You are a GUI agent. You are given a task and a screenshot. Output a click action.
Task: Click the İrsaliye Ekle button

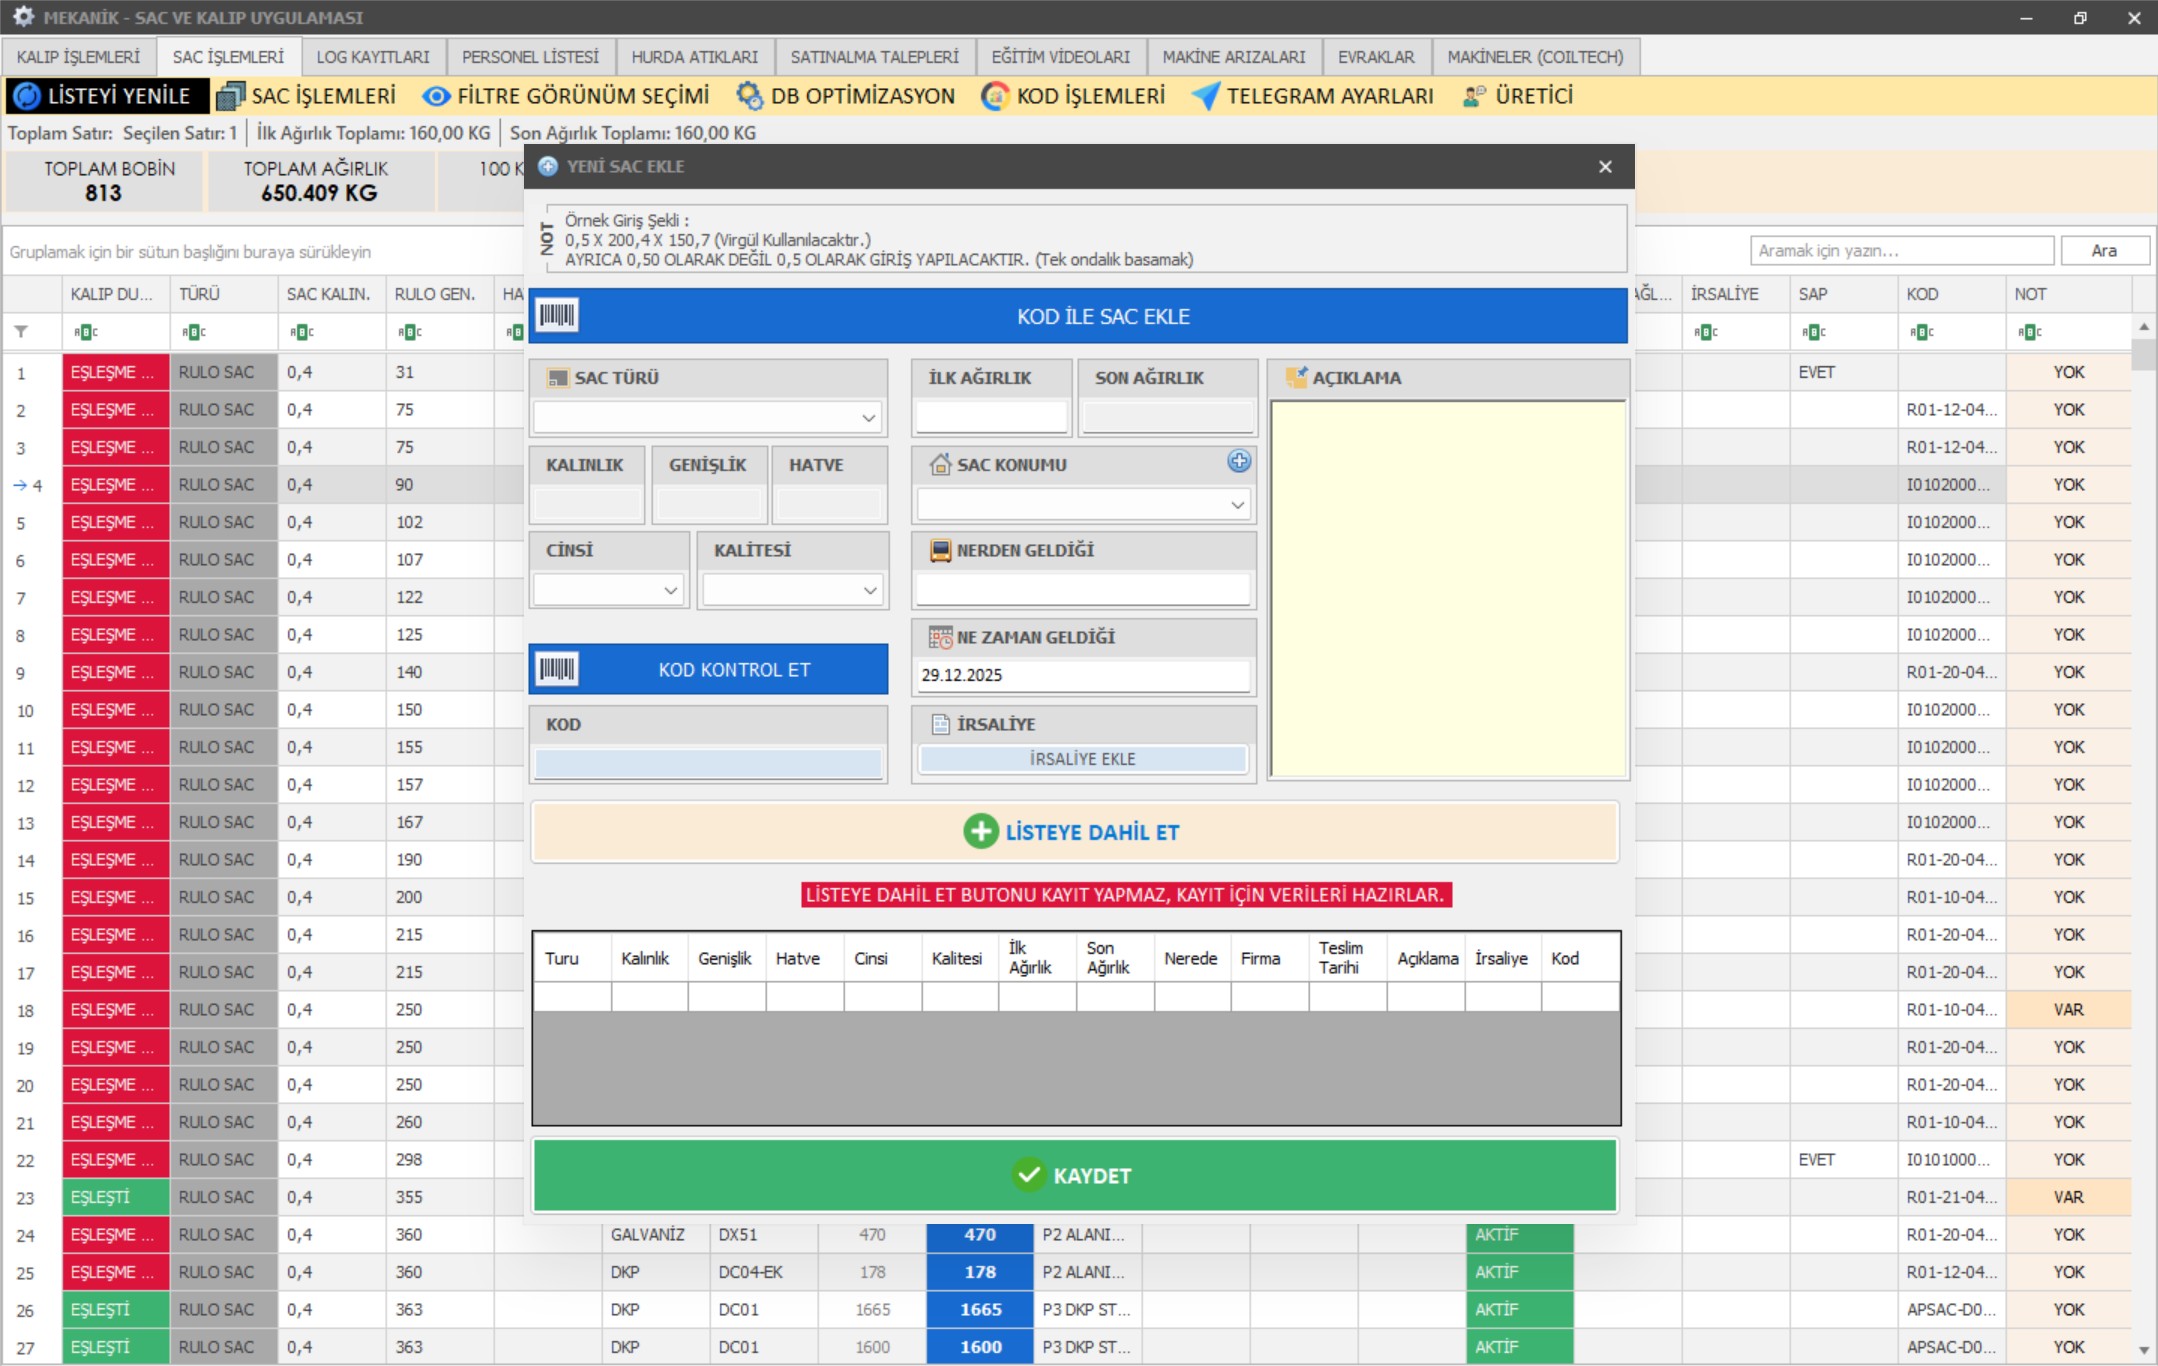pos(1082,759)
